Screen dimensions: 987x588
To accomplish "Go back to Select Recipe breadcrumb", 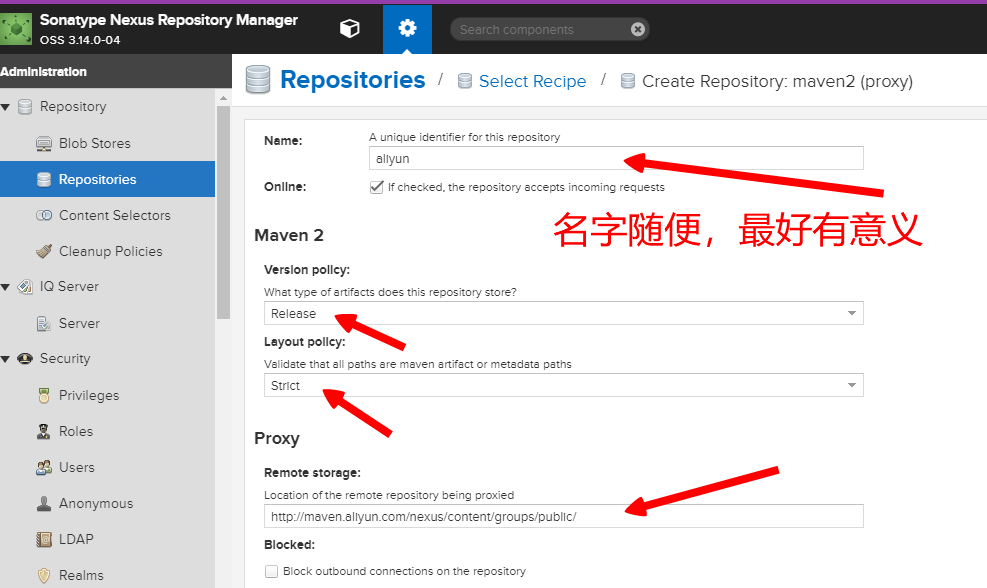I will [533, 81].
